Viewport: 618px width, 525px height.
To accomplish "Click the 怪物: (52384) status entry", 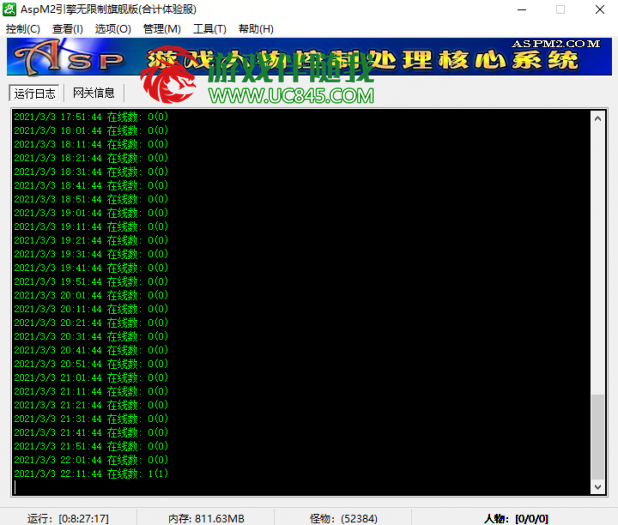I will (x=343, y=518).
